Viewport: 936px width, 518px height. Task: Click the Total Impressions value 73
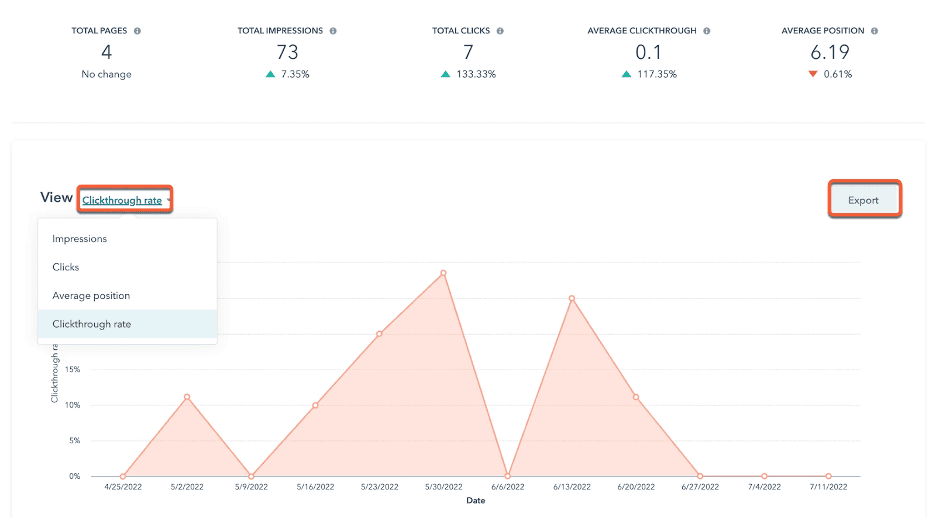(x=287, y=53)
